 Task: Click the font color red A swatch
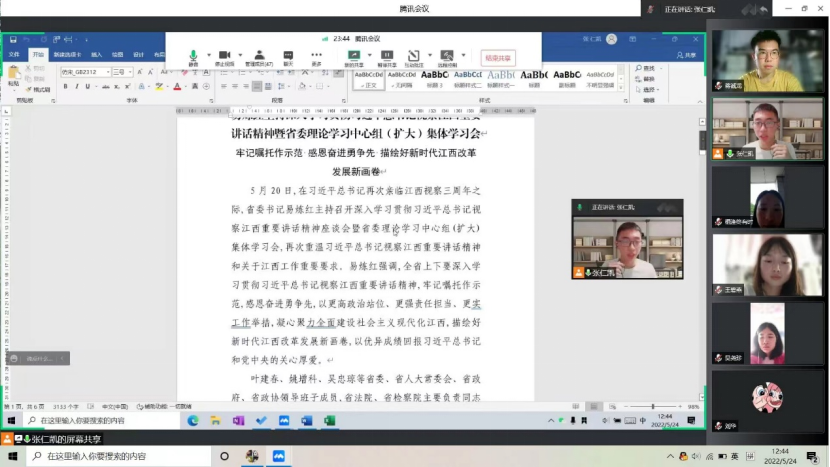coord(178,87)
